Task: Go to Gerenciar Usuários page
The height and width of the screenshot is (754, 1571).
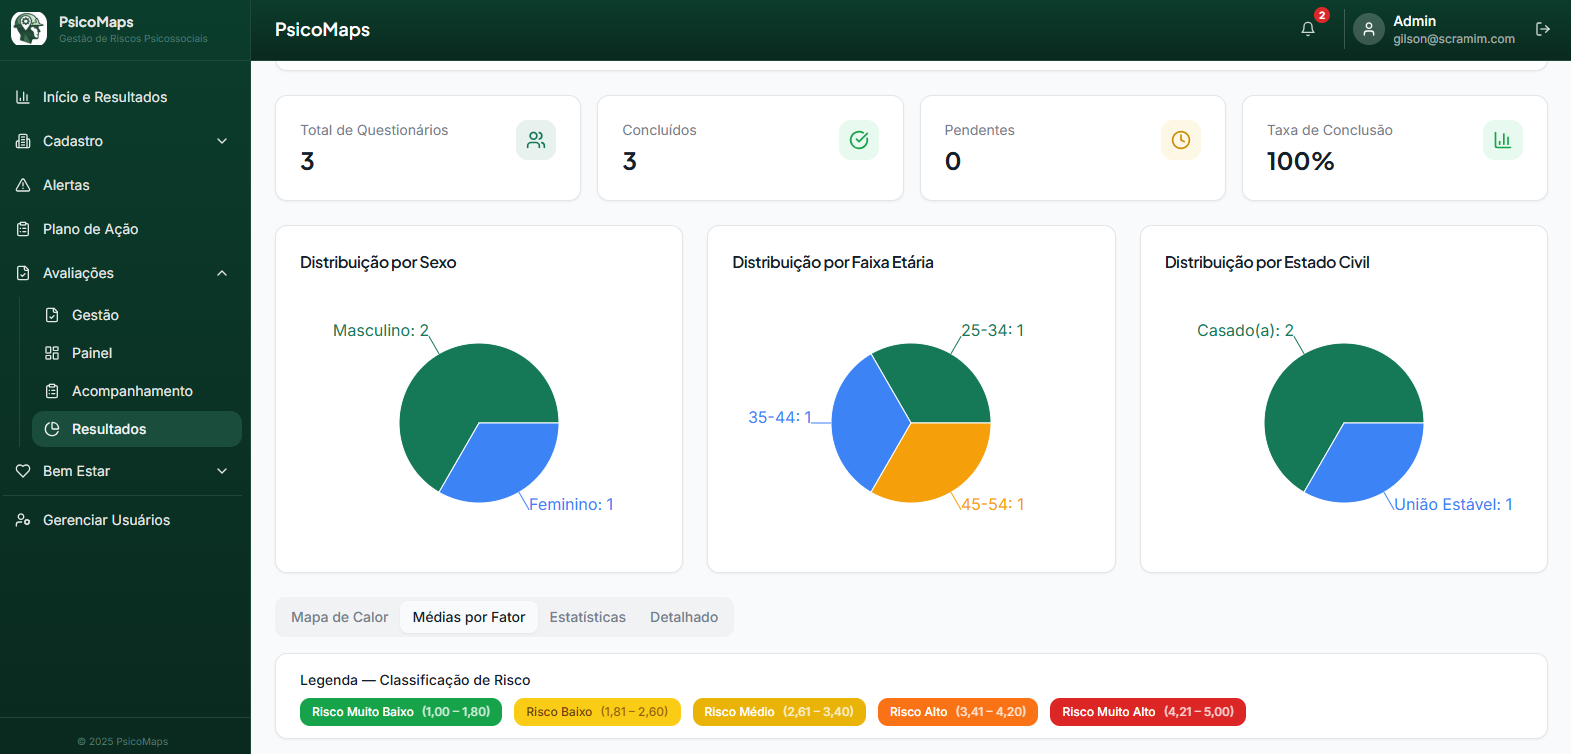Action: coord(106,520)
